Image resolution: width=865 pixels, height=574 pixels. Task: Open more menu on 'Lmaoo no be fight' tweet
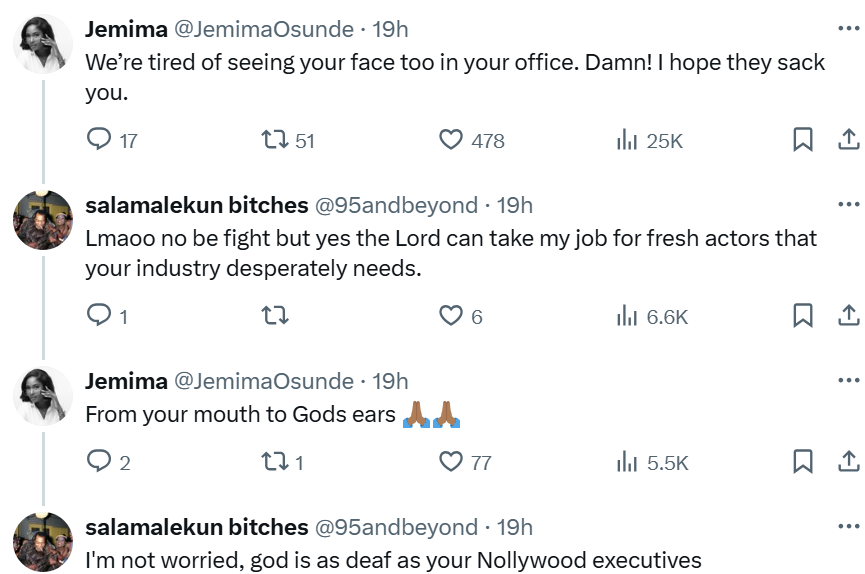click(848, 205)
